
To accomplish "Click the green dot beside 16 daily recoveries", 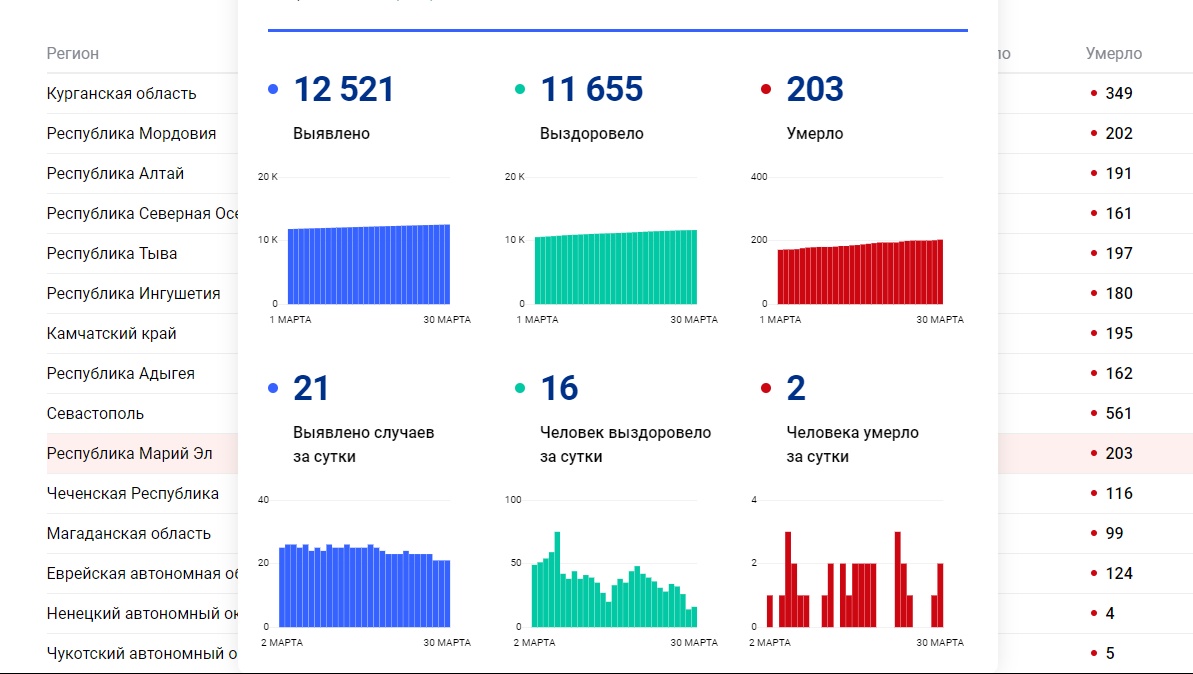I will pos(520,388).
